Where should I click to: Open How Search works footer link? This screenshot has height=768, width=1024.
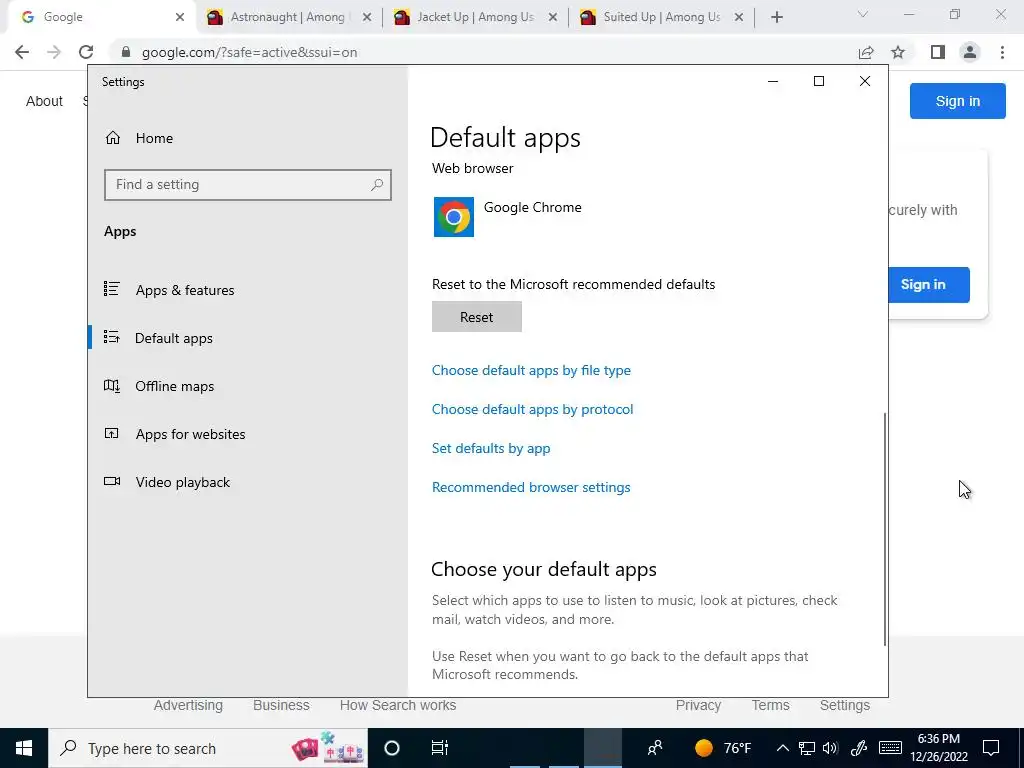[x=398, y=705]
